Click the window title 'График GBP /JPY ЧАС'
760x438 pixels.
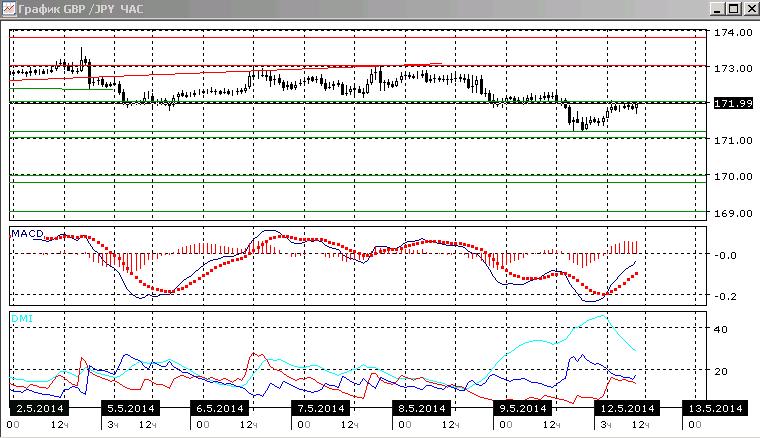coord(80,9)
